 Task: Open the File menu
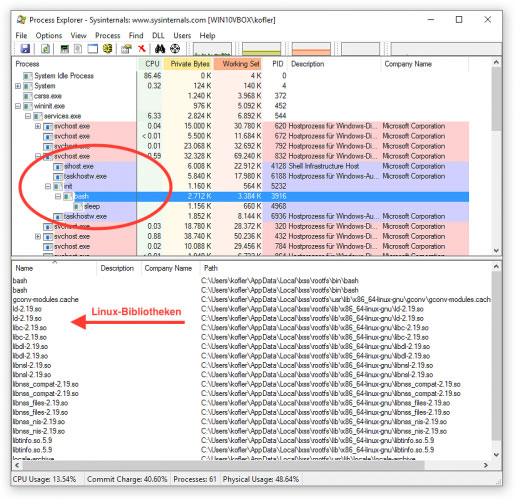pyautogui.click(x=21, y=36)
